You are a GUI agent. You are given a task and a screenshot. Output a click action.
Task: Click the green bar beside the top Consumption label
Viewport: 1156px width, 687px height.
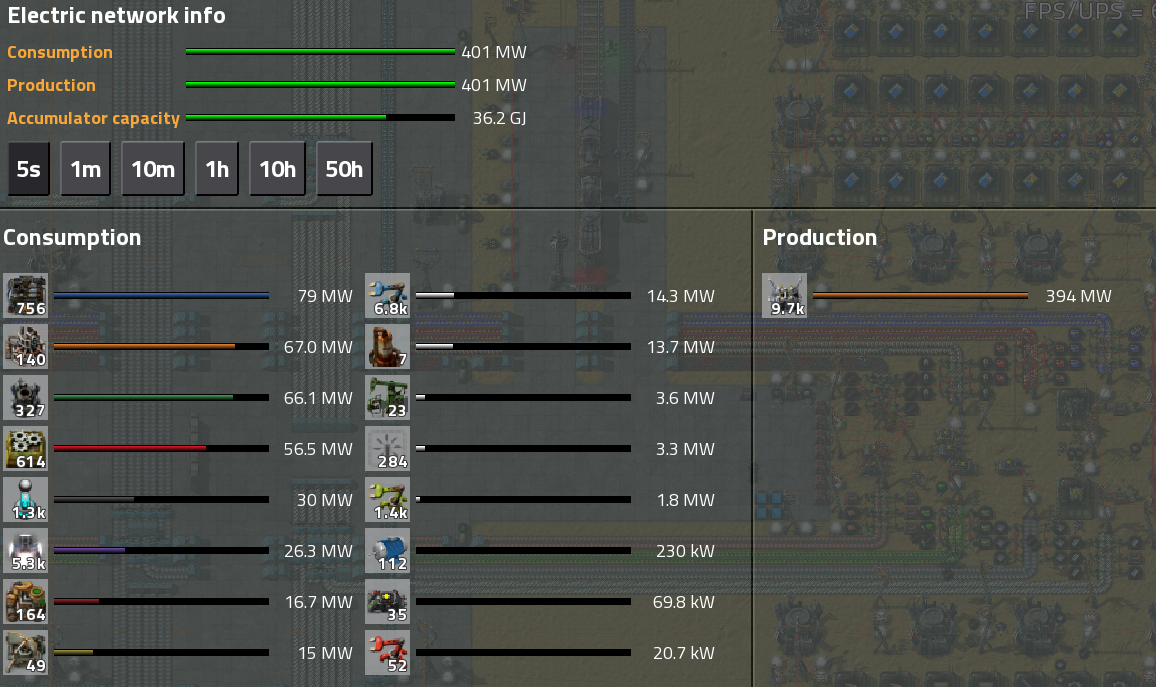click(321, 52)
